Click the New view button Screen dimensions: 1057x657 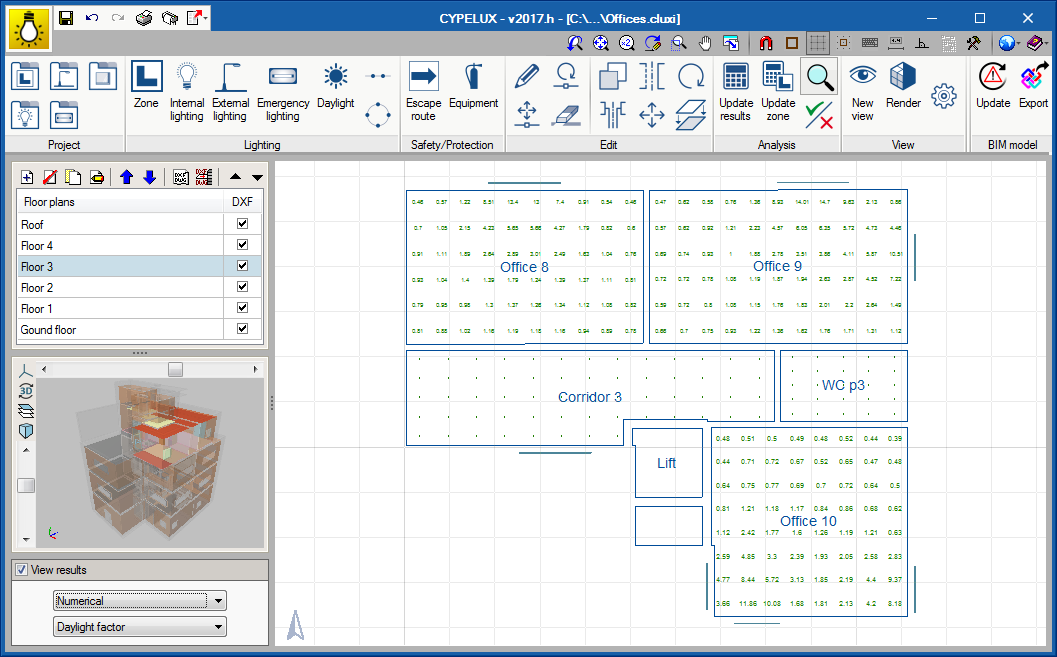[862, 86]
